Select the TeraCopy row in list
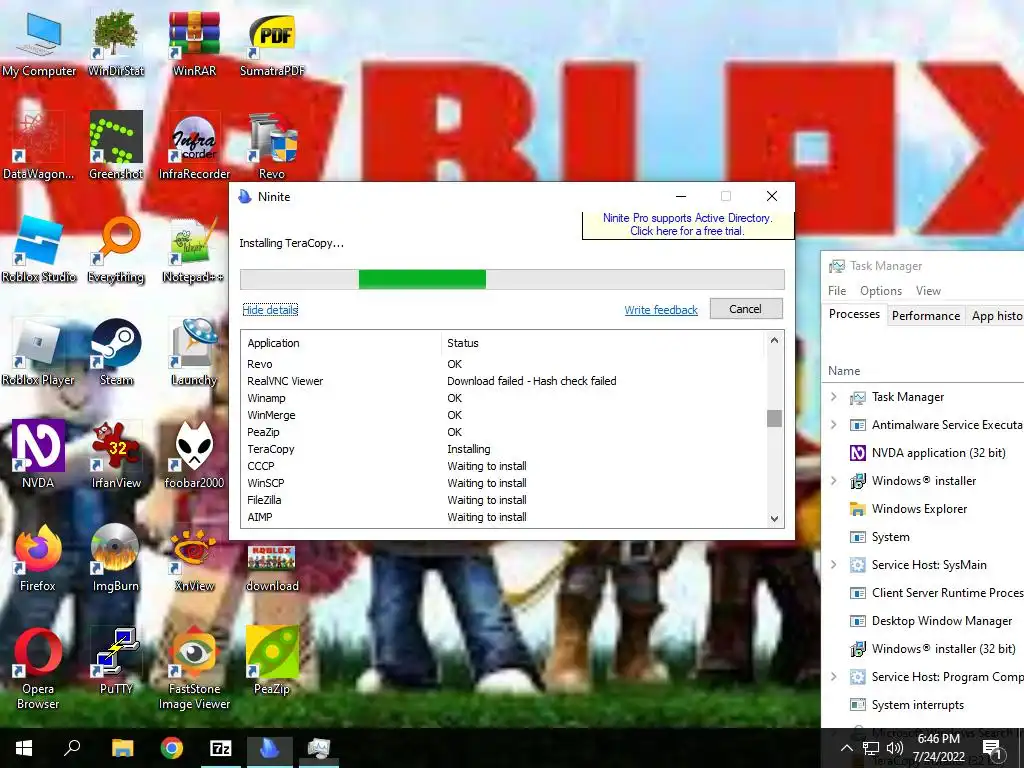The height and width of the screenshot is (768, 1024). (x=504, y=449)
